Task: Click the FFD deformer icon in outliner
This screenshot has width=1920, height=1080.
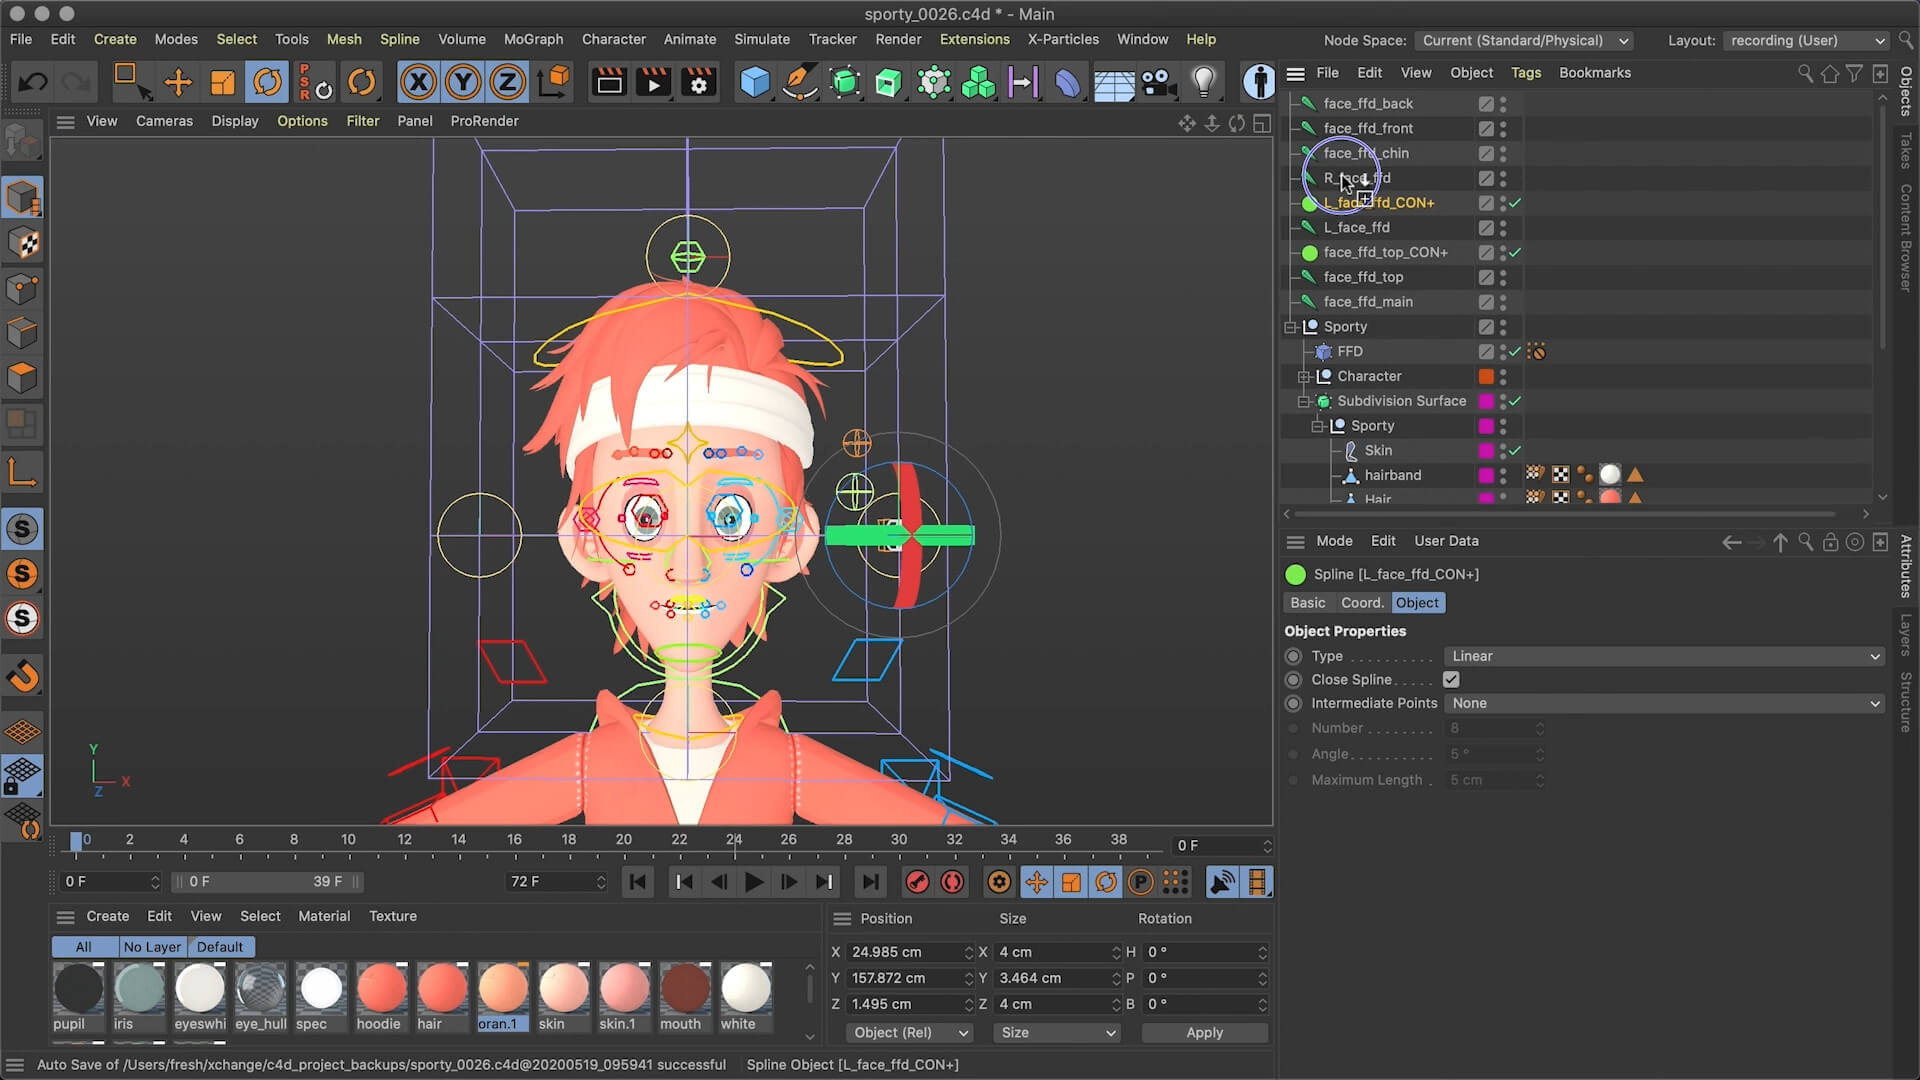Action: 1324,351
